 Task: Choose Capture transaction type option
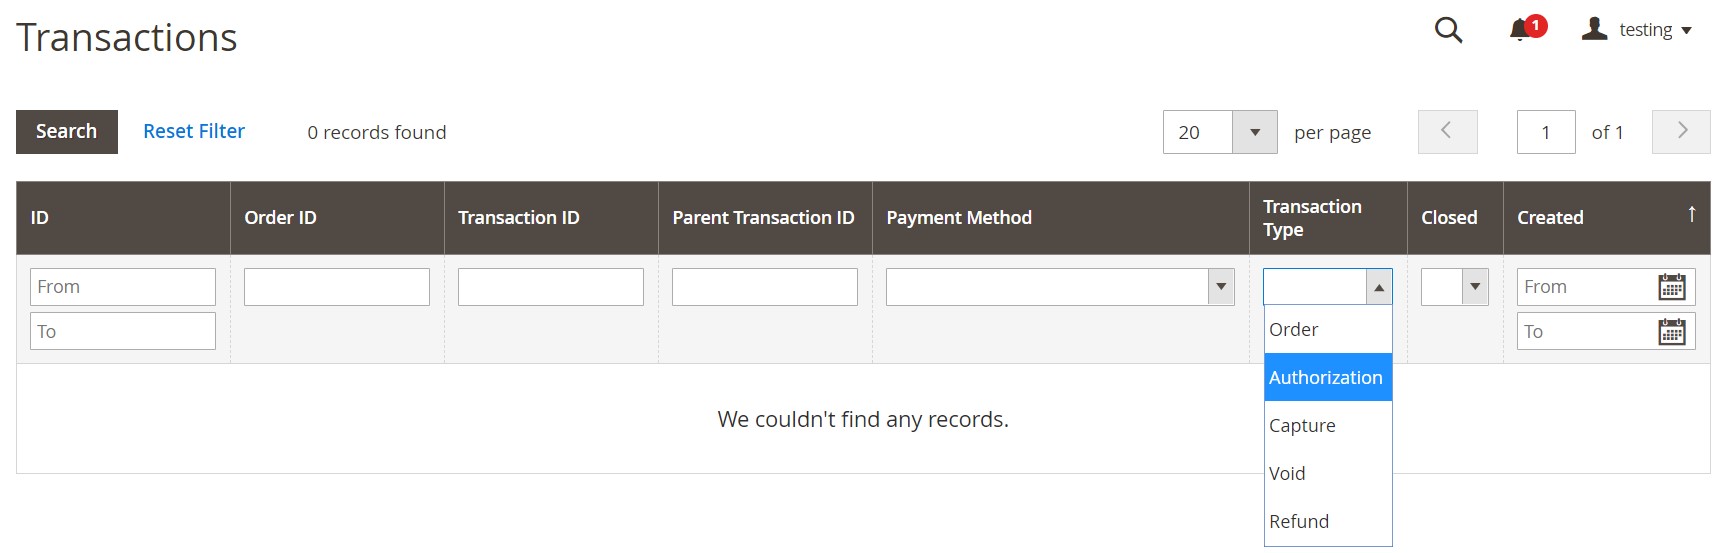click(x=1303, y=426)
